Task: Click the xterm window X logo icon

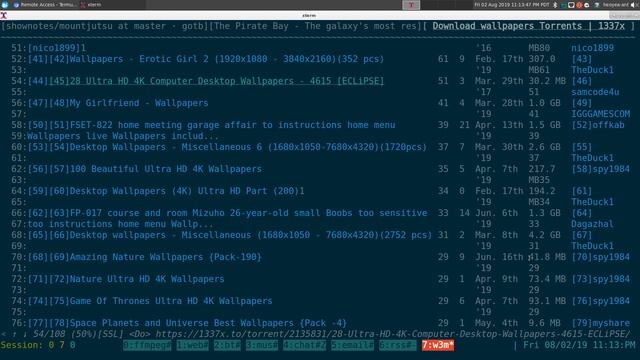Action: pyautogui.click(x=4, y=16)
